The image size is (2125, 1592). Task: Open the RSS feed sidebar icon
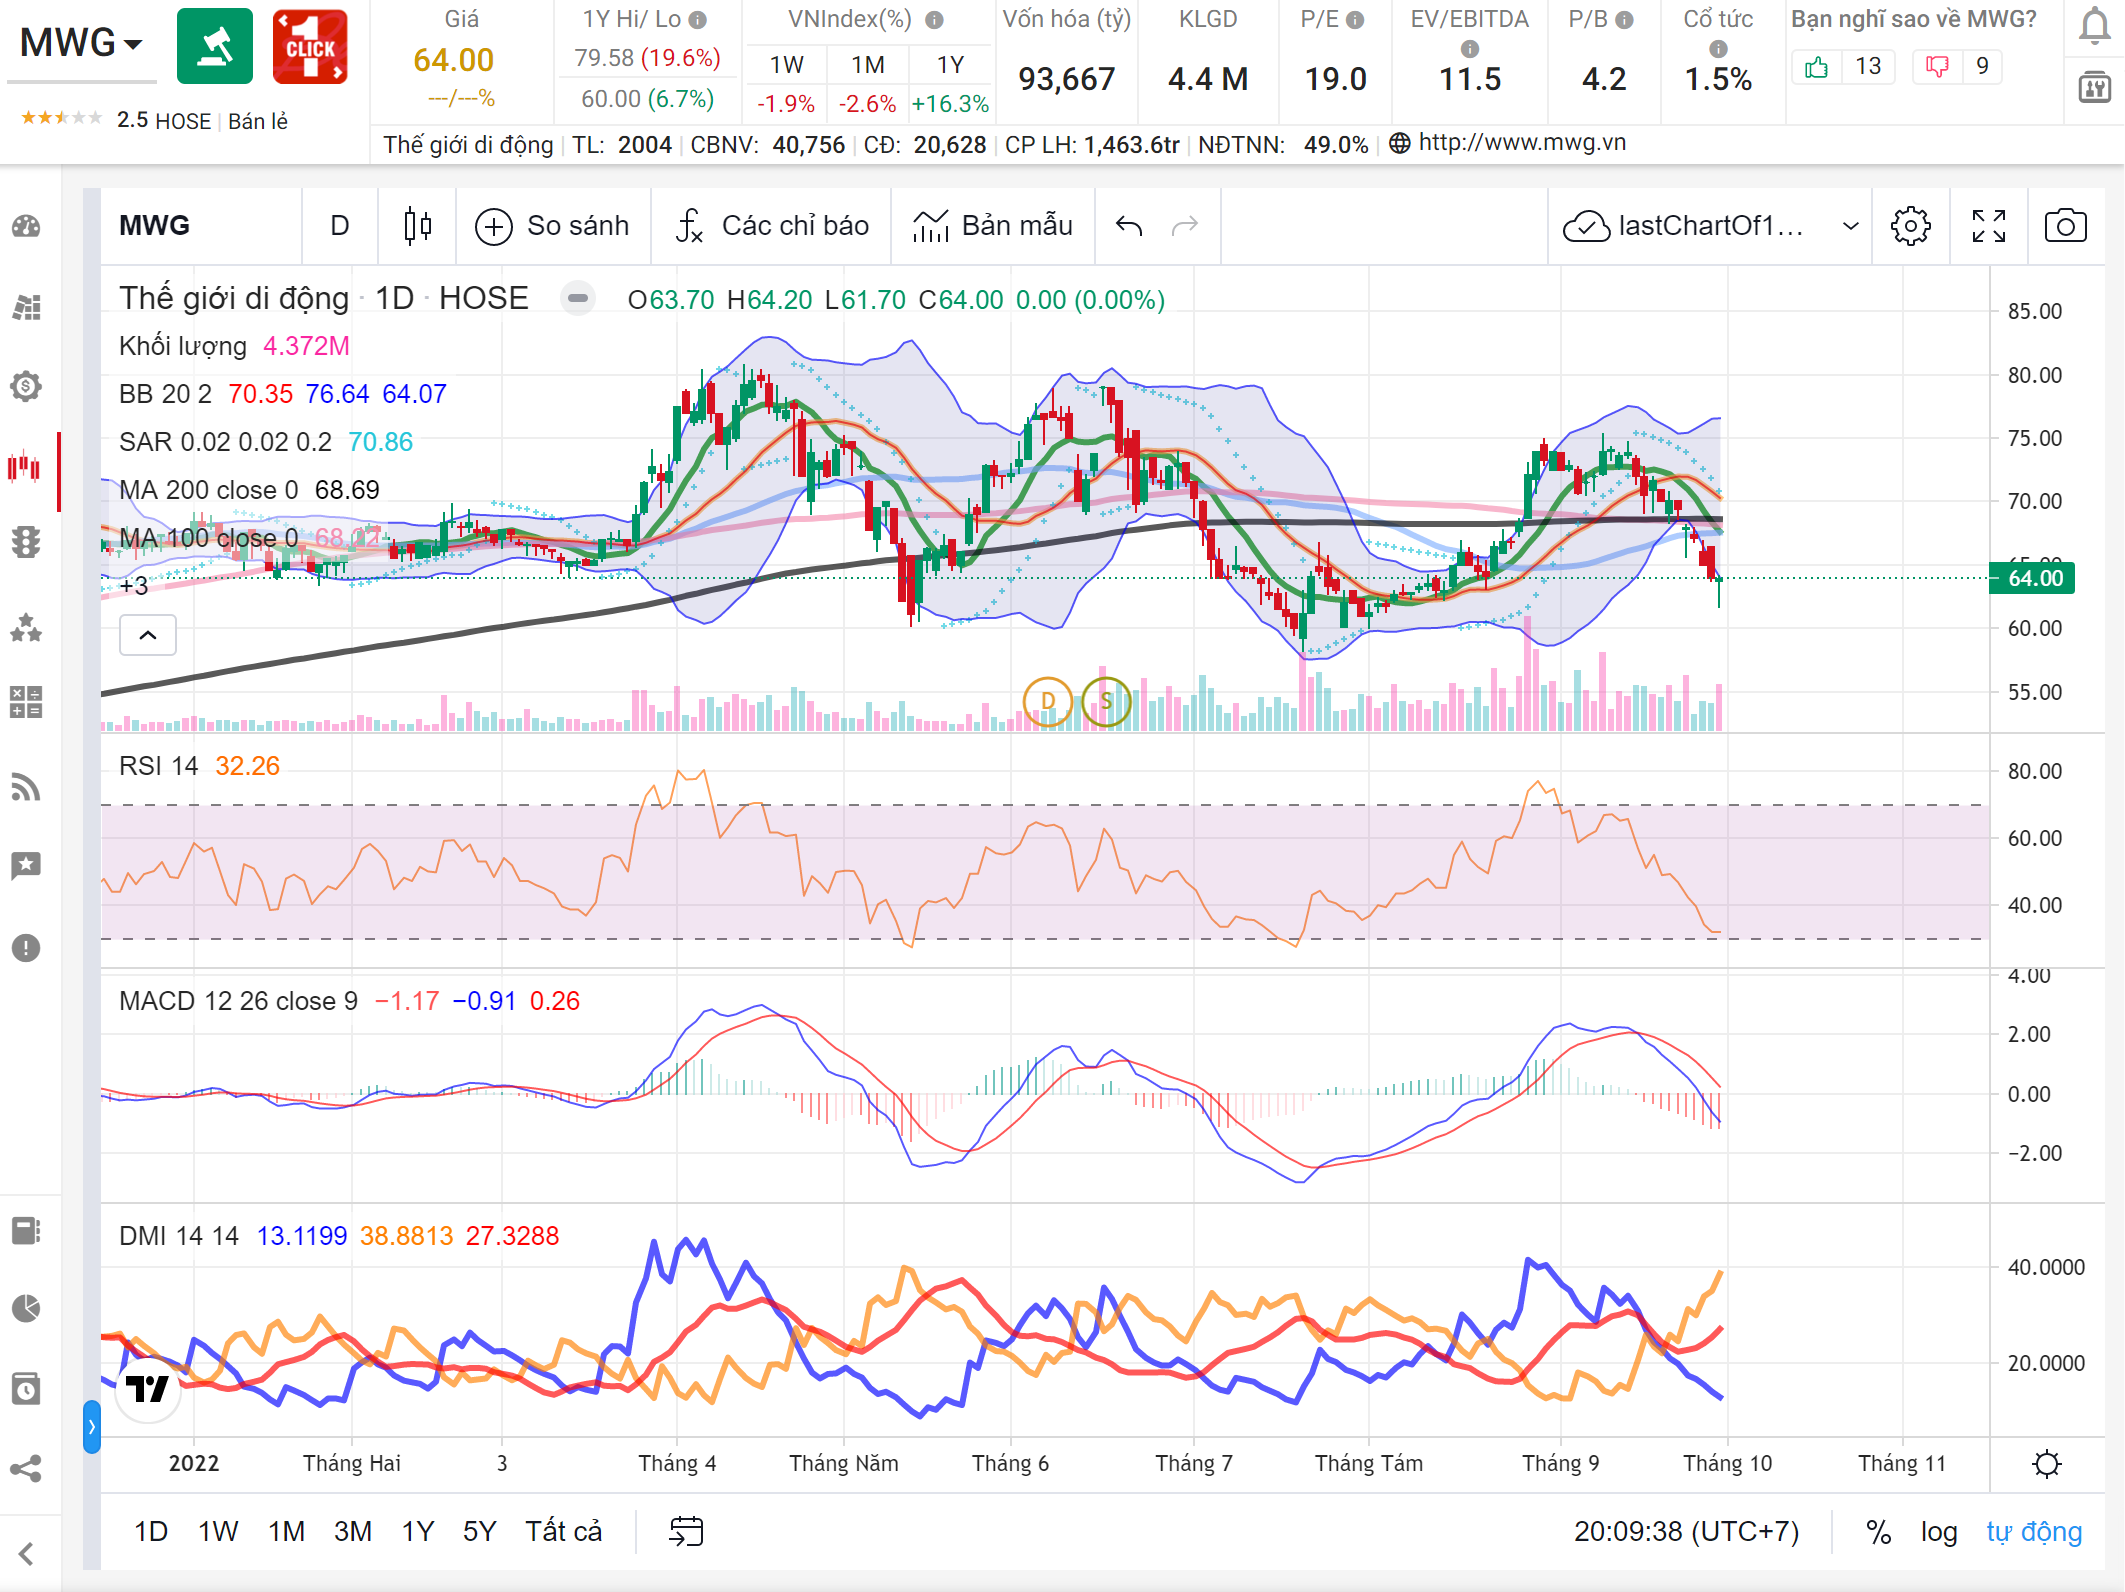coord(26,788)
